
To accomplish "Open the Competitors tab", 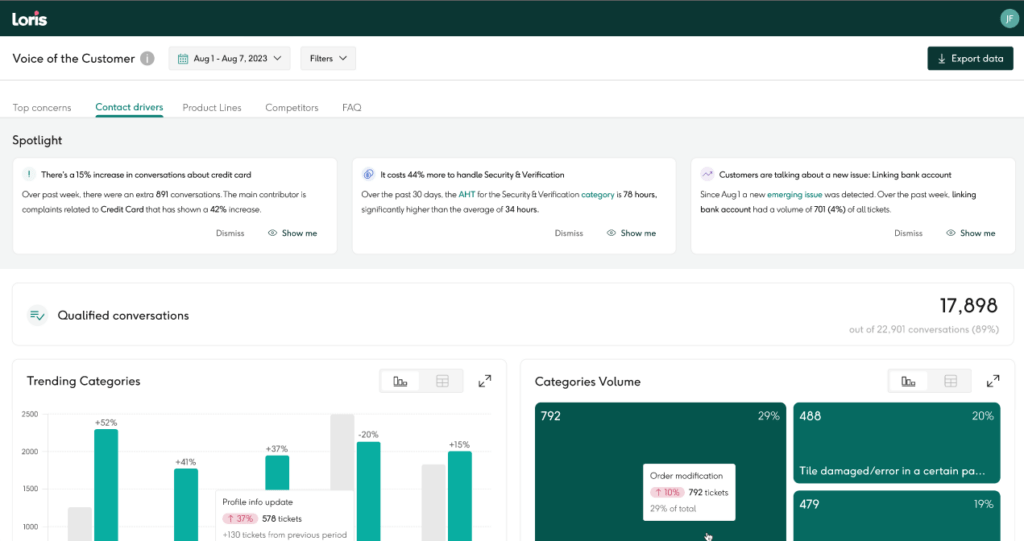I will 291,107.
